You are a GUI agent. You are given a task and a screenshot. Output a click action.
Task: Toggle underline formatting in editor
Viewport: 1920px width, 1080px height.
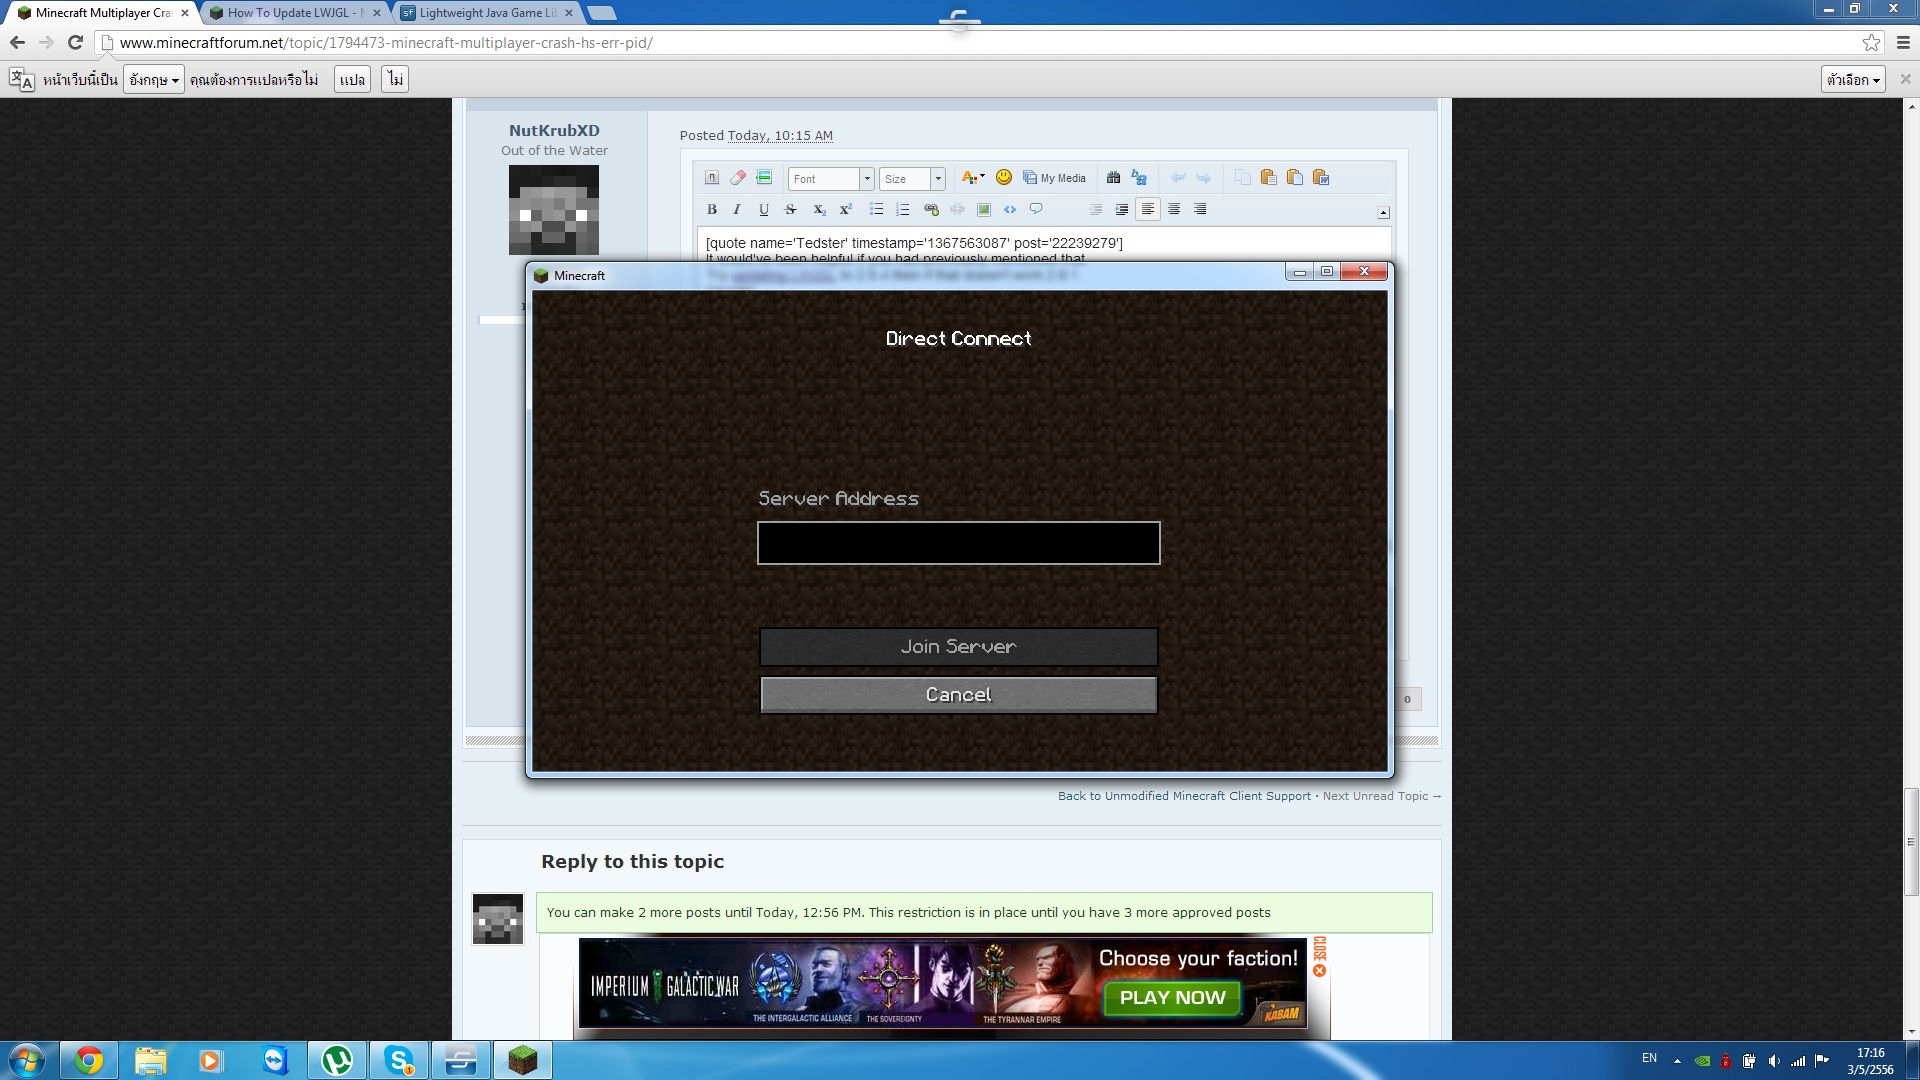pyautogui.click(x=764, y=210)
